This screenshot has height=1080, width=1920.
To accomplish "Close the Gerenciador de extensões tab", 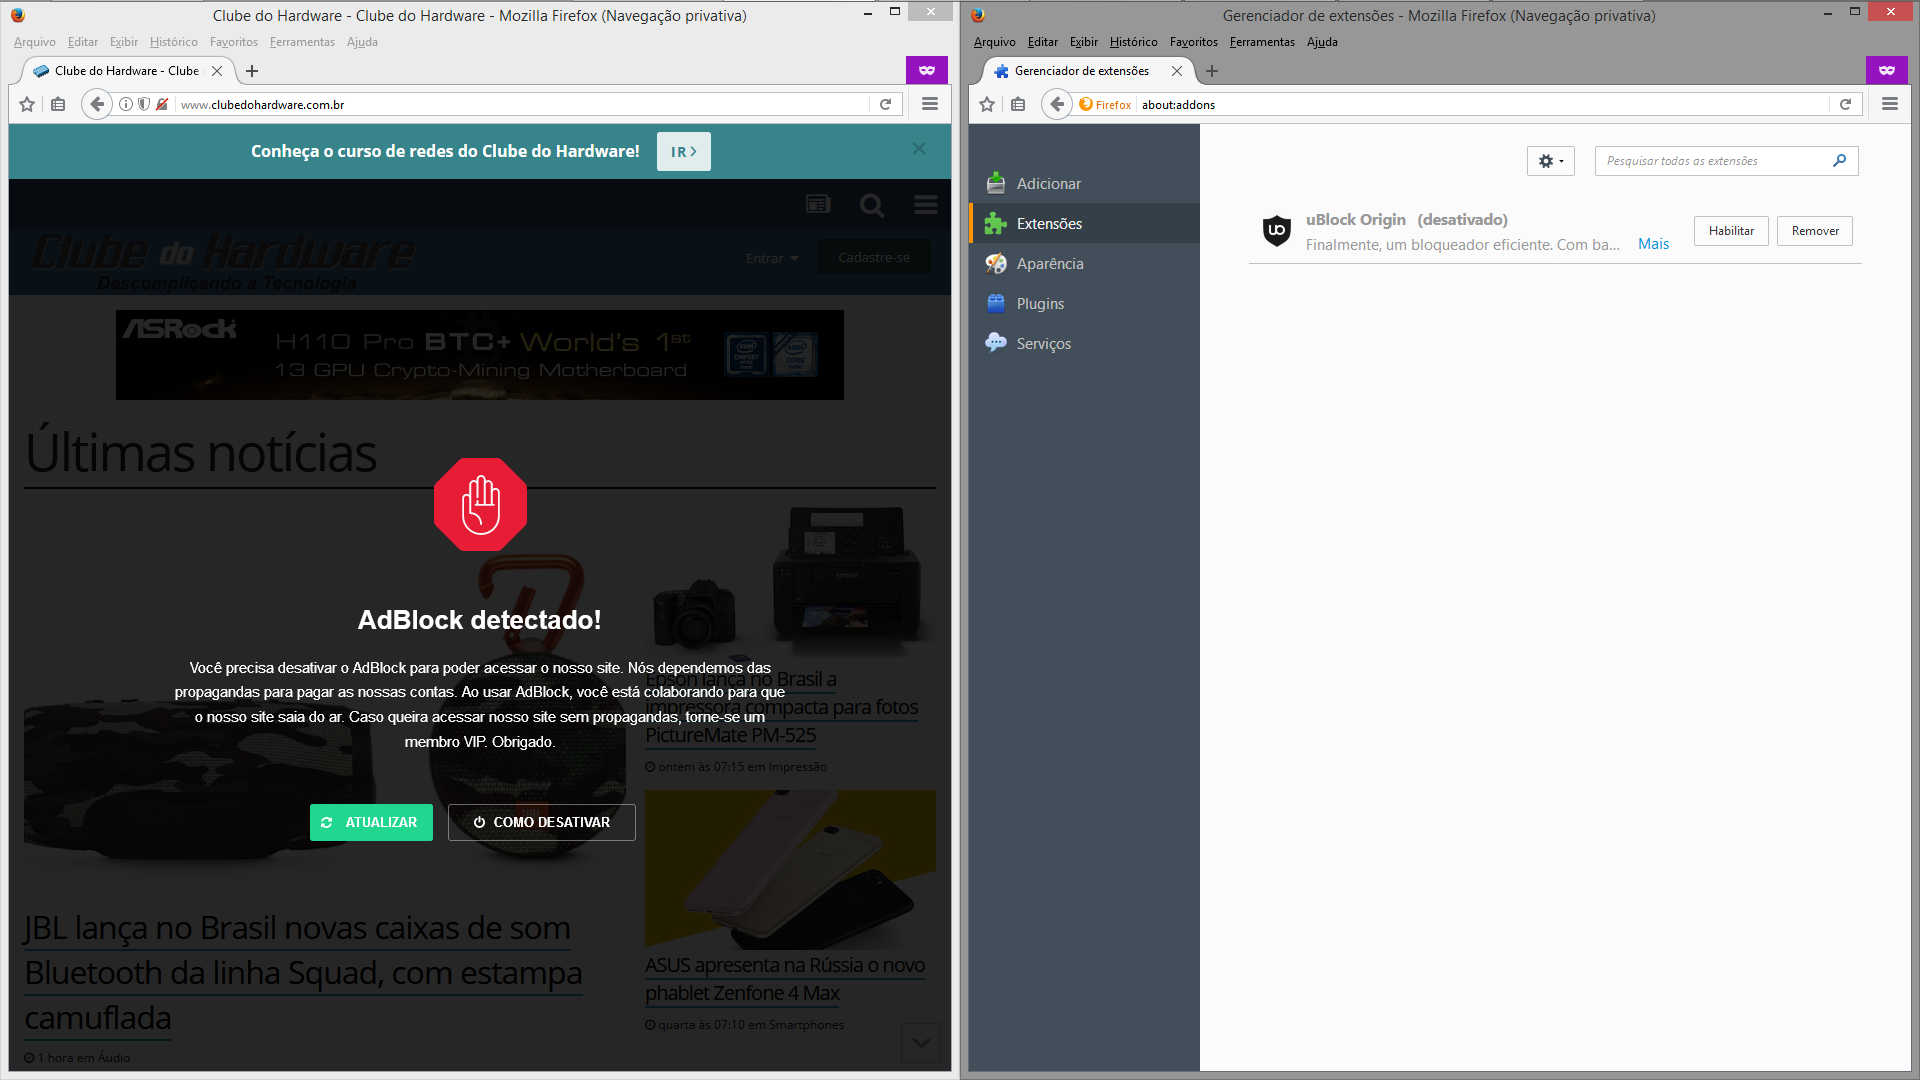I will point(1177,71).
